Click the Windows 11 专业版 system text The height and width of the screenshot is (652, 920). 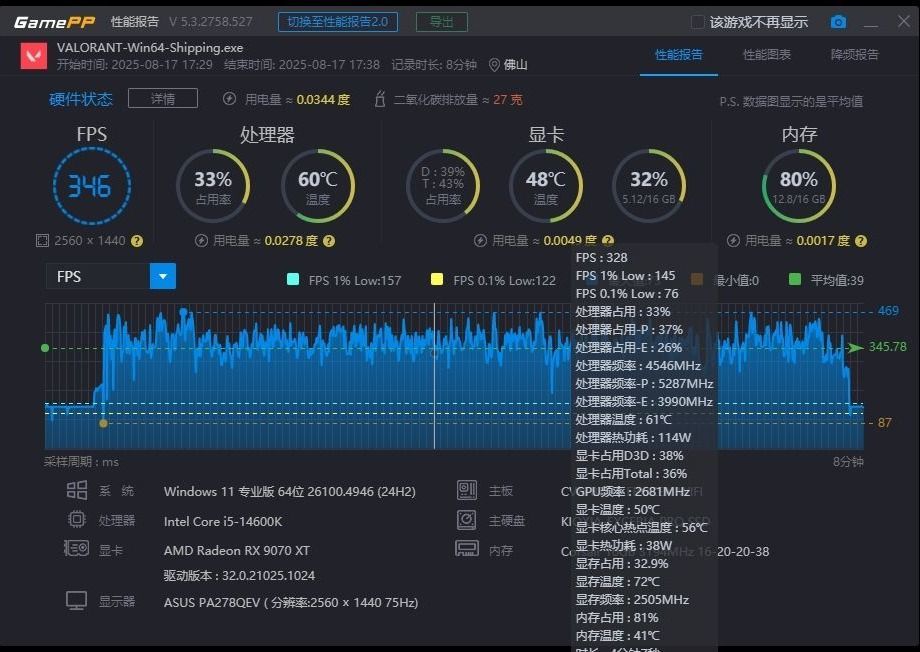[x=290, y=491]
